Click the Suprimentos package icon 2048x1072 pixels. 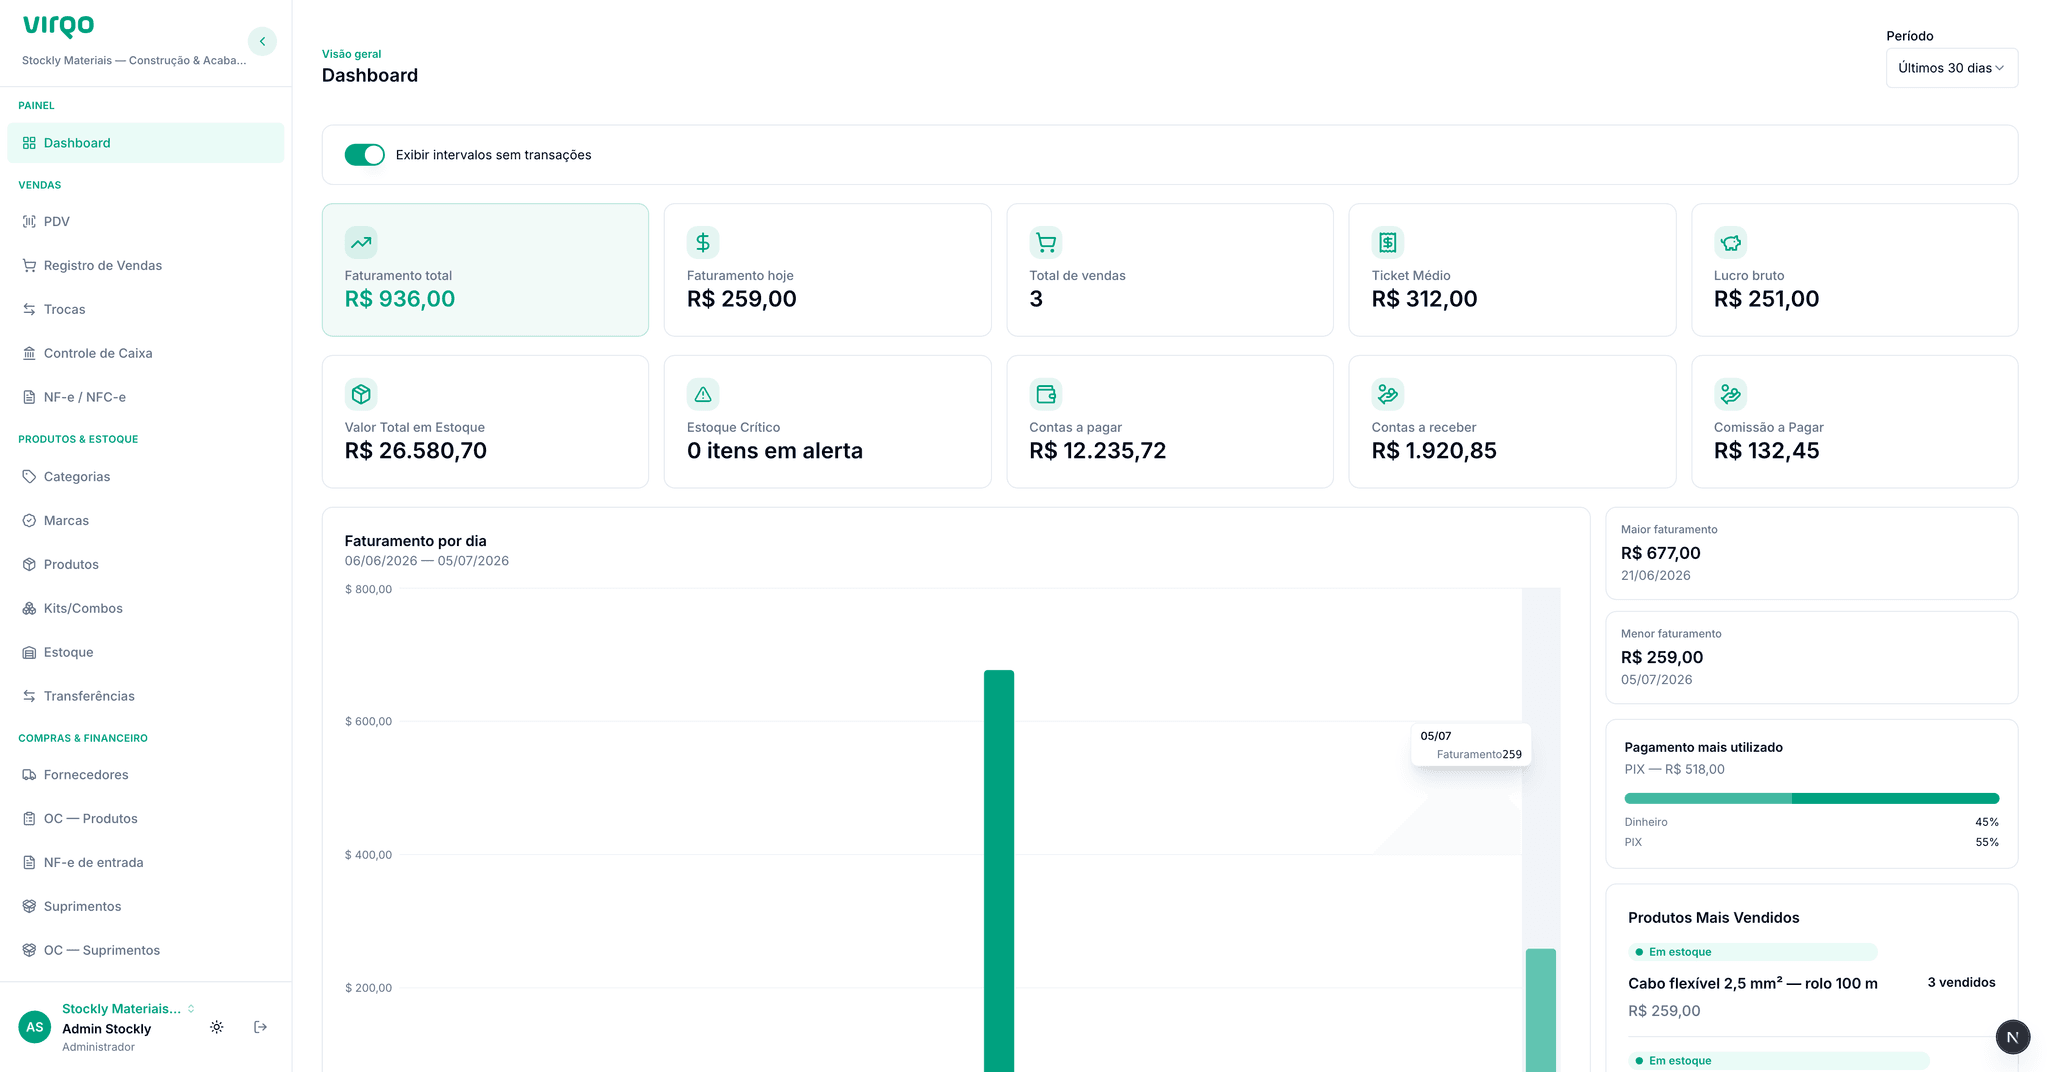pos(29,906)
